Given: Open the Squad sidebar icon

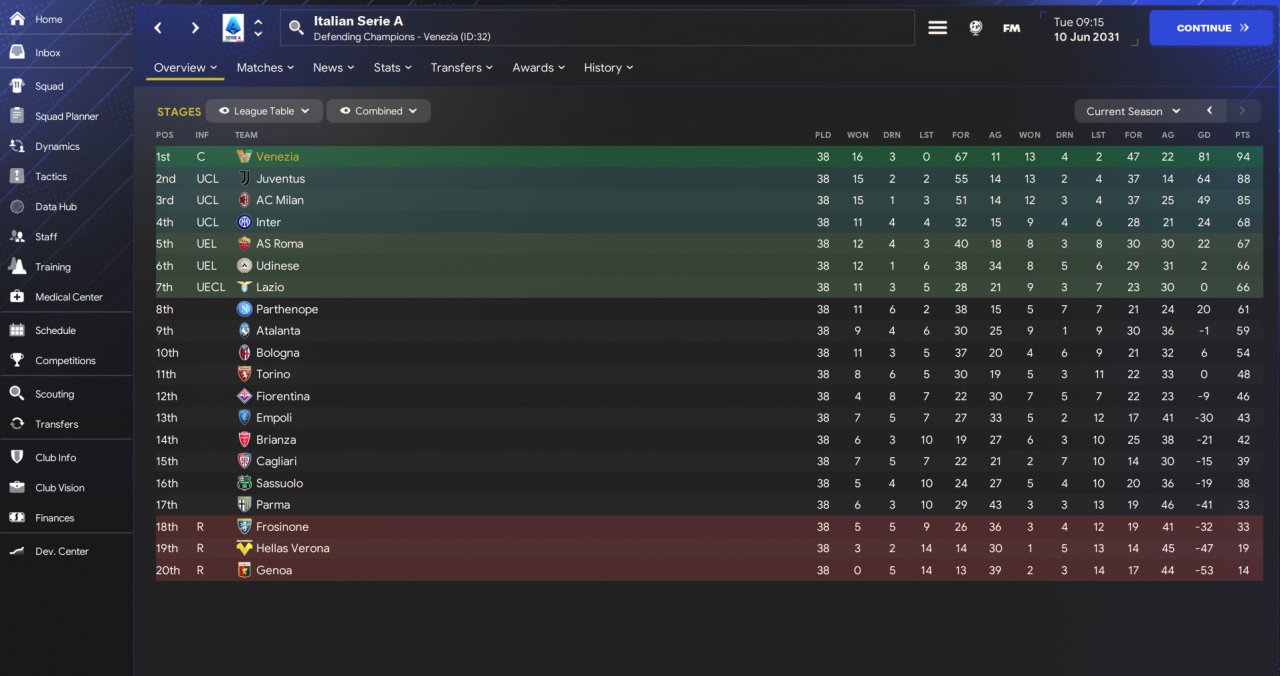Looking at the screenshot, I should [17, 86].
